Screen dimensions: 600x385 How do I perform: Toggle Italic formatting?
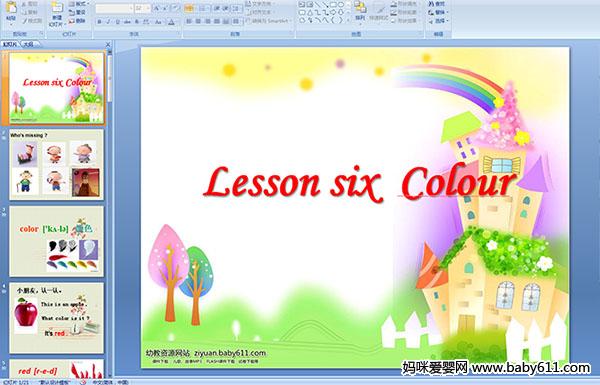tap(108, 22)
